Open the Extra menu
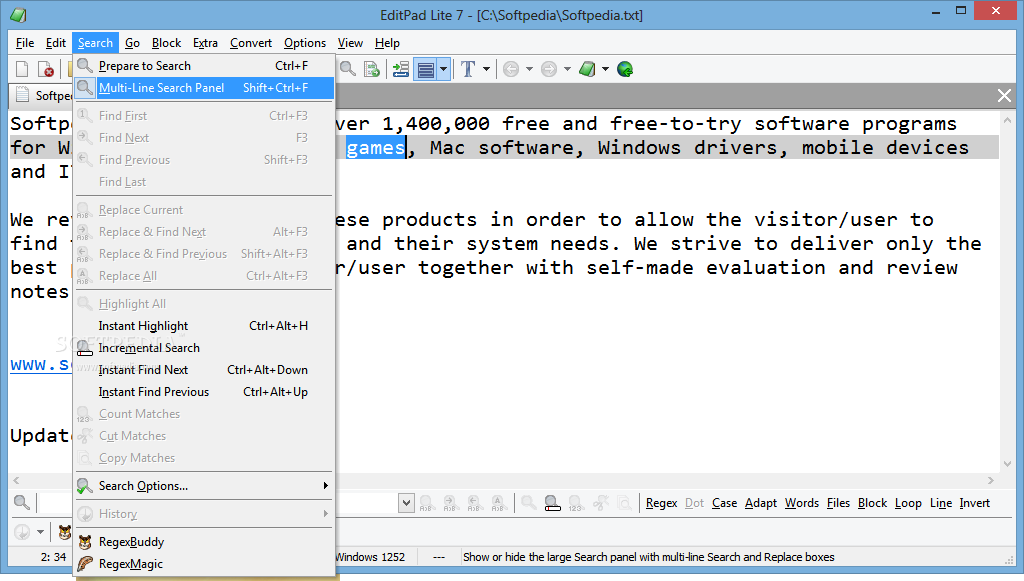 point(205,43)
